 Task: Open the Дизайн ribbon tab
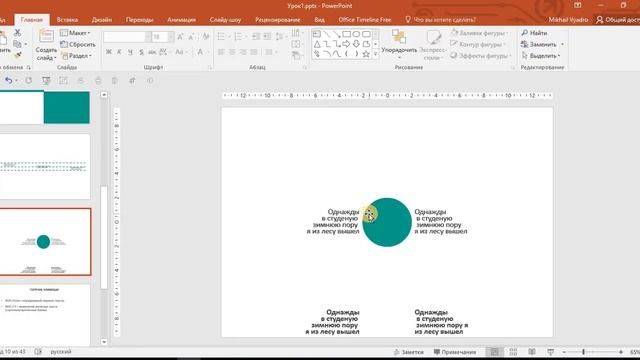[x=102, y=20]
